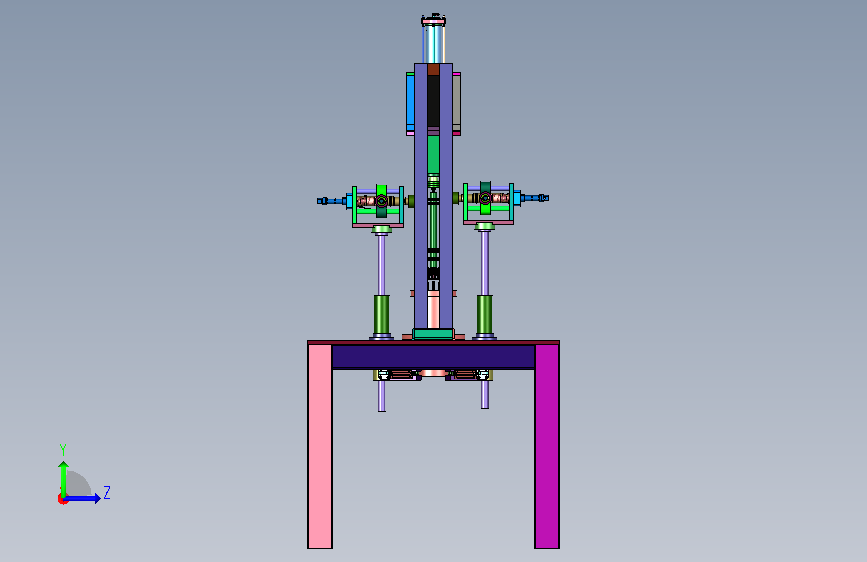The height and width of the screenshot is (562, 867).
Task: Click the right horizontal clamp assembly bracket
Action: pos(488,203)
